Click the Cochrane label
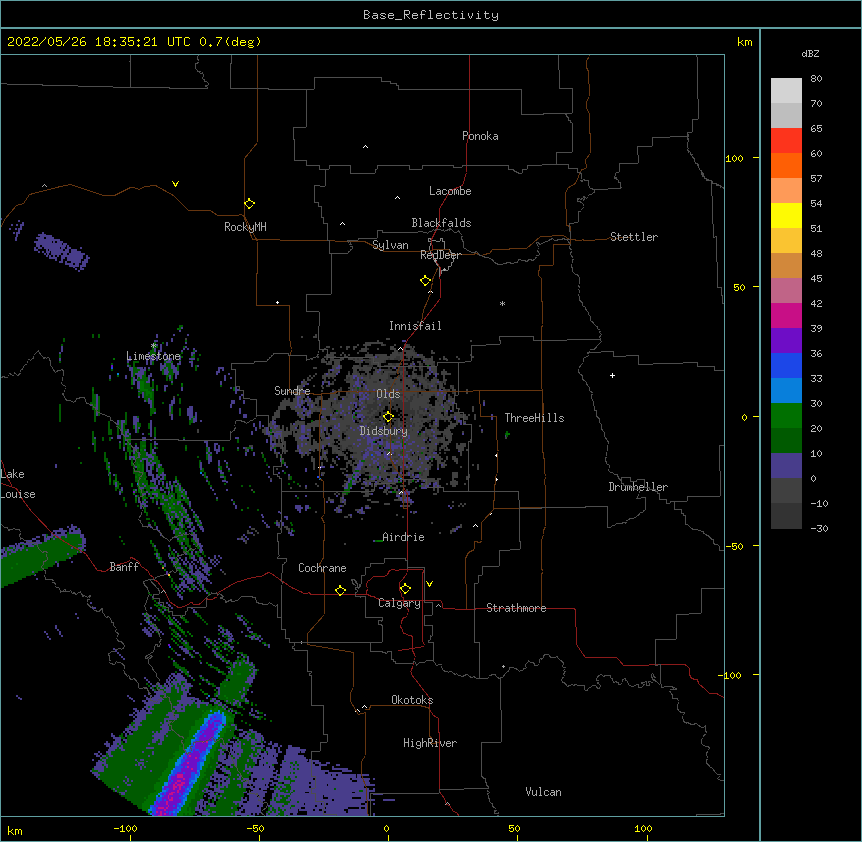 click(322, 568)
